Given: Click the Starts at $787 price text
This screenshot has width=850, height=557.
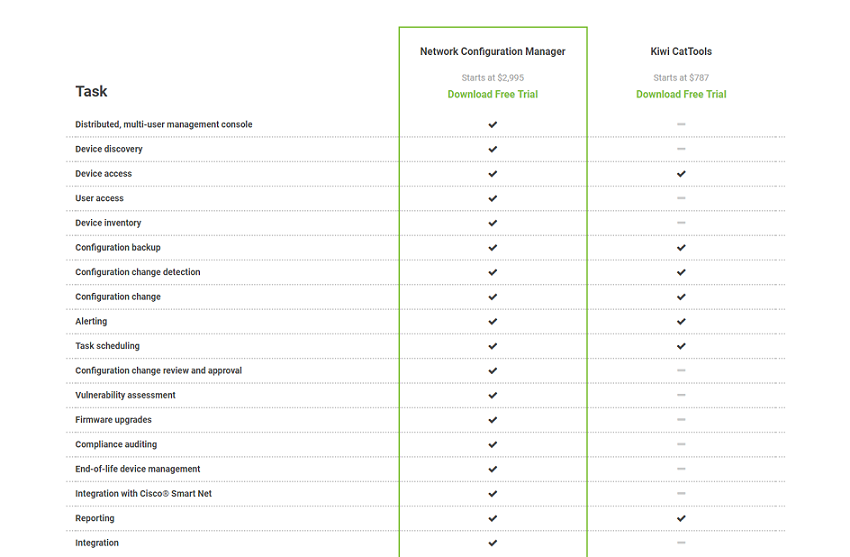Looking at the screenshot, I should tap(681, 78).
